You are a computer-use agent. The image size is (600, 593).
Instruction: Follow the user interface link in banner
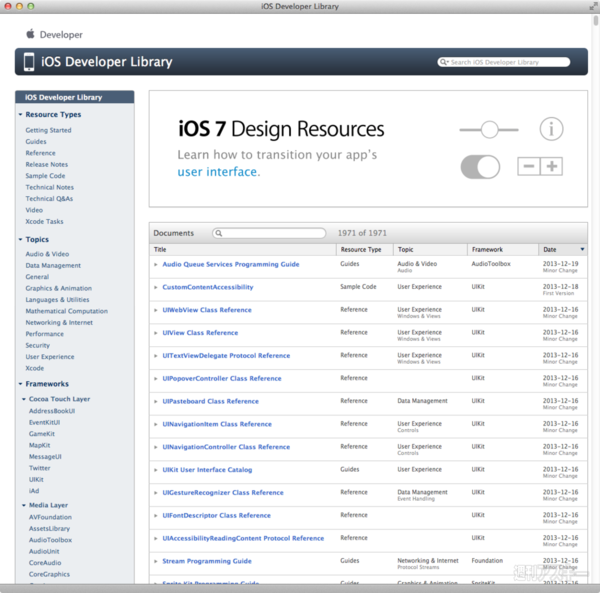[x=217, y=172]
